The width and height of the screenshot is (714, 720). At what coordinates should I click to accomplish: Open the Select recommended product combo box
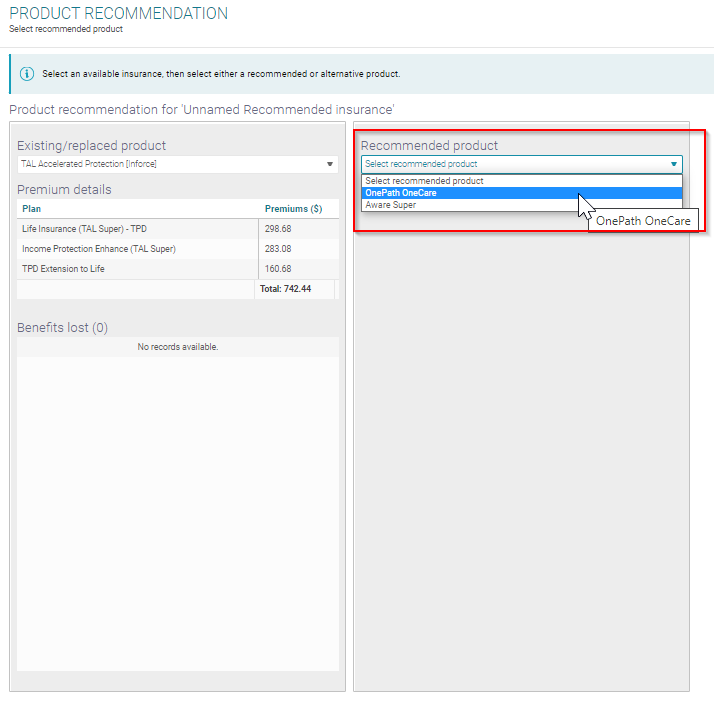(522, 164)
